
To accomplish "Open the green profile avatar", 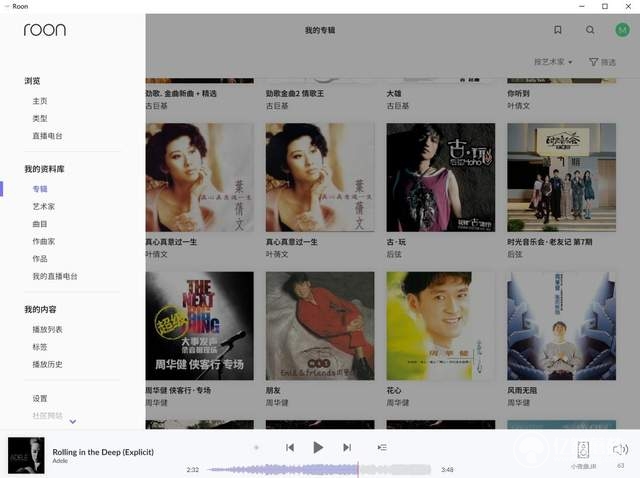I will click(622, 30).
